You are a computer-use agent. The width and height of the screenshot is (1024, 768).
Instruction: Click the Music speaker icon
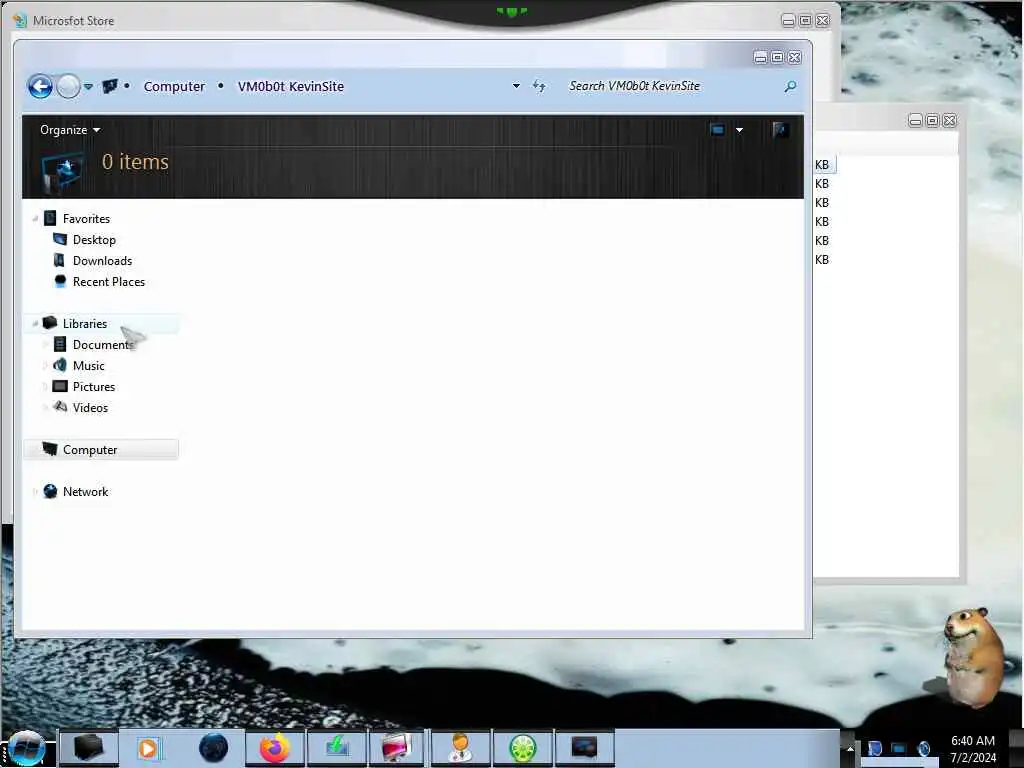click(x=59, y=364)
